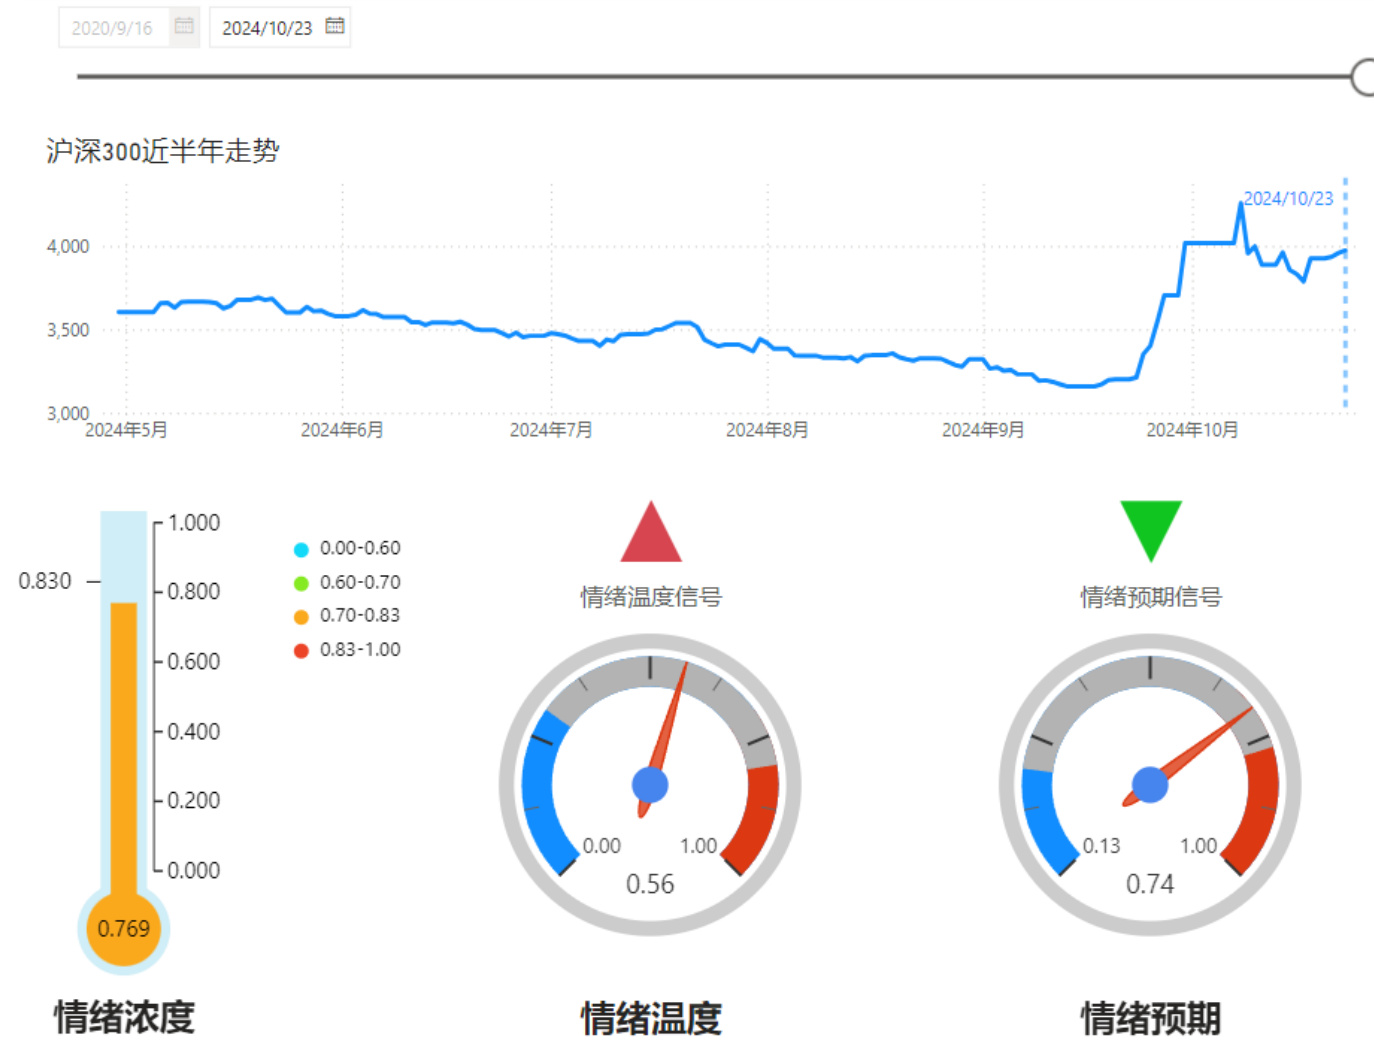
Task: Click the 2024/10/23 chart marker label
Action: 1288,198
